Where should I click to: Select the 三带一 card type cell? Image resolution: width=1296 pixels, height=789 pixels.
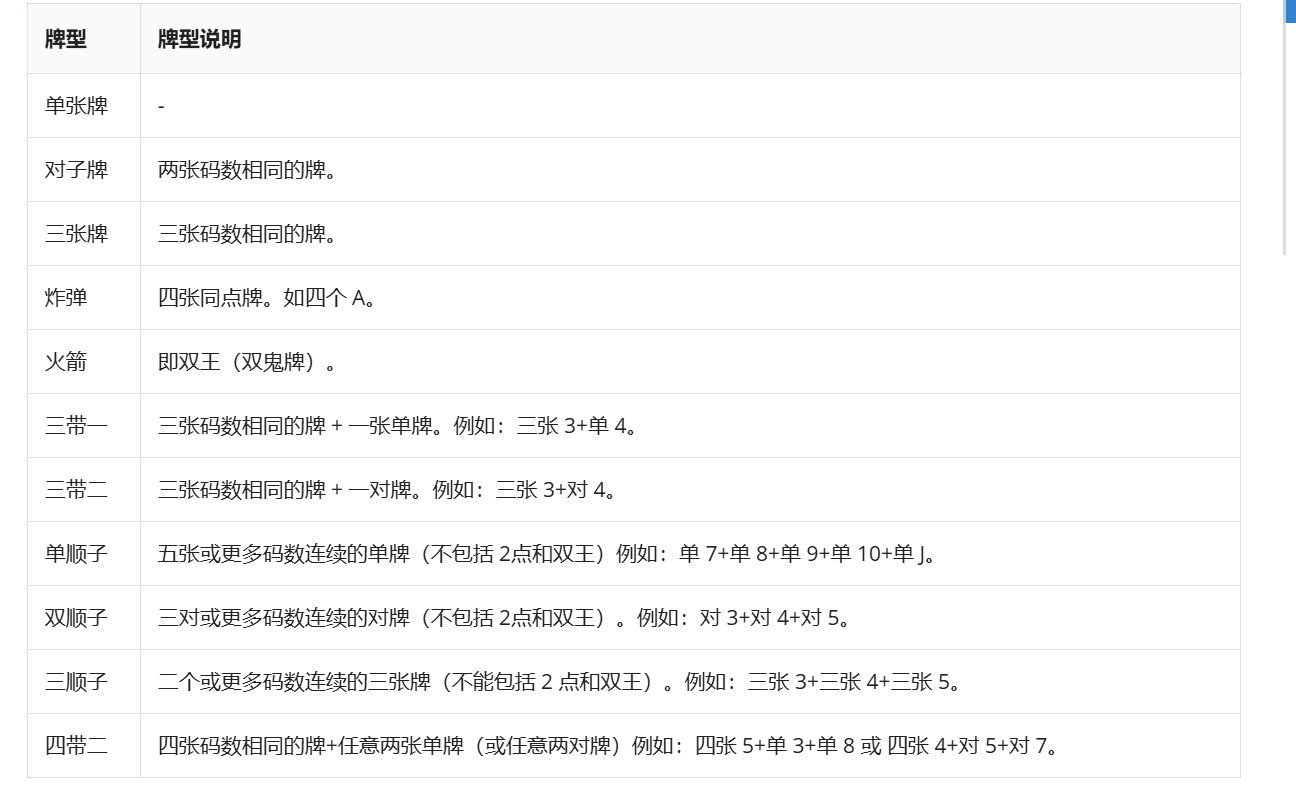point(76,426)
